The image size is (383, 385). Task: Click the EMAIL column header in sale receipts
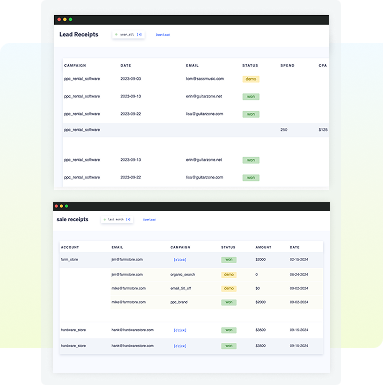(x=117, y=247)
